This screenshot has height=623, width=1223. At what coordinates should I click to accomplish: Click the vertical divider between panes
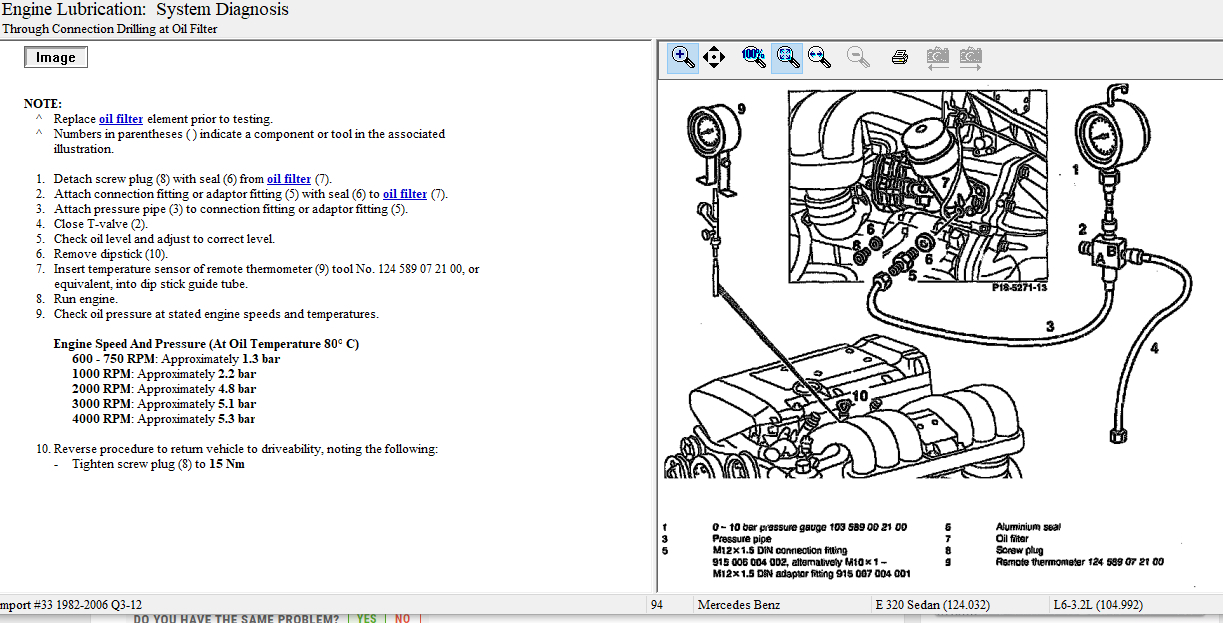655,320
